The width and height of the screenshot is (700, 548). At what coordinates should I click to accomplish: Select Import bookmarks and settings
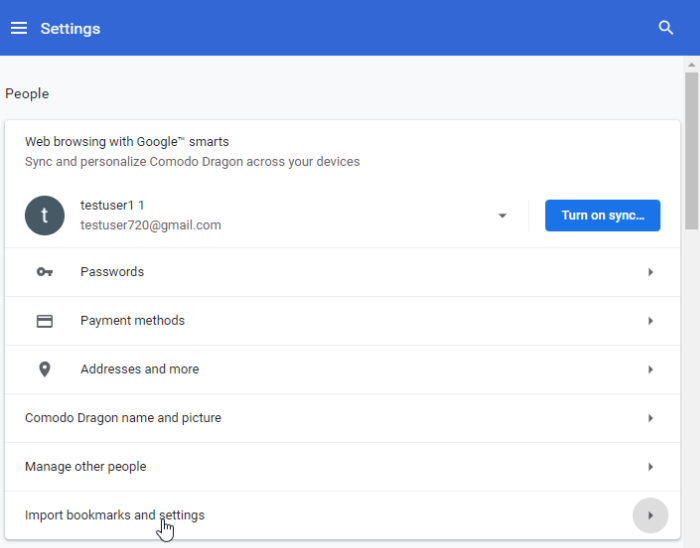[x=342, y=515]
